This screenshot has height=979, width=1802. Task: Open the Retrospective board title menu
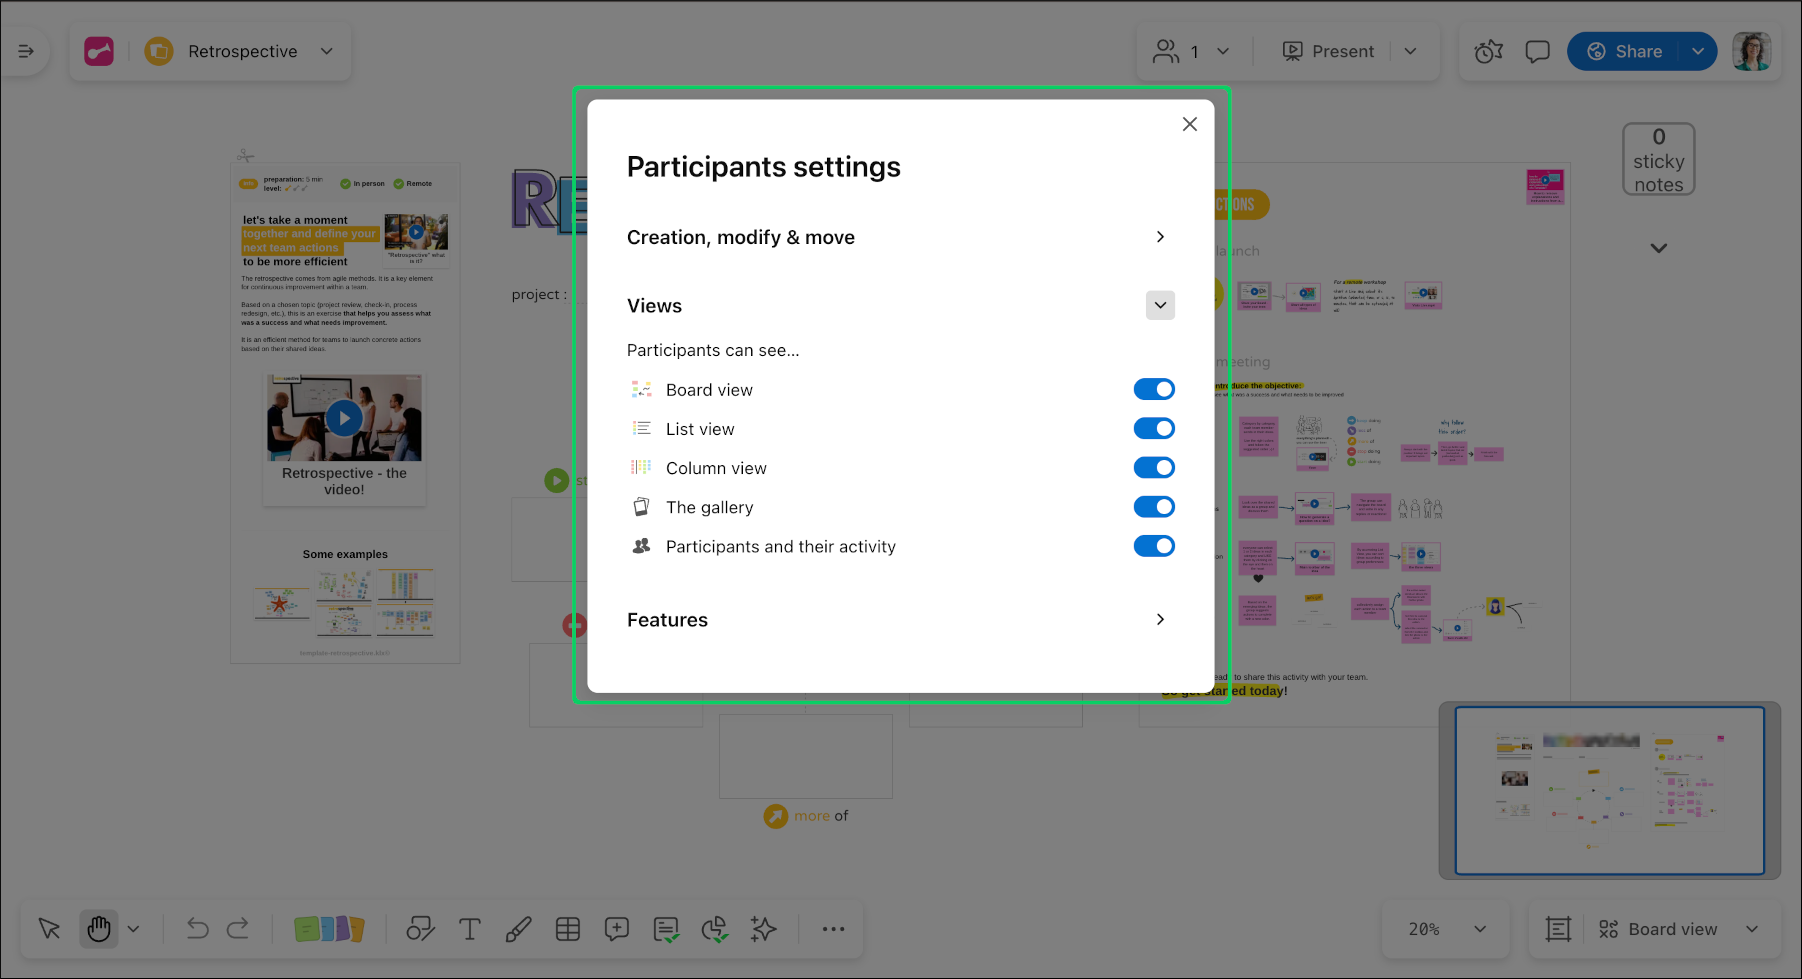pyautogui.click(x=326, y=51)
